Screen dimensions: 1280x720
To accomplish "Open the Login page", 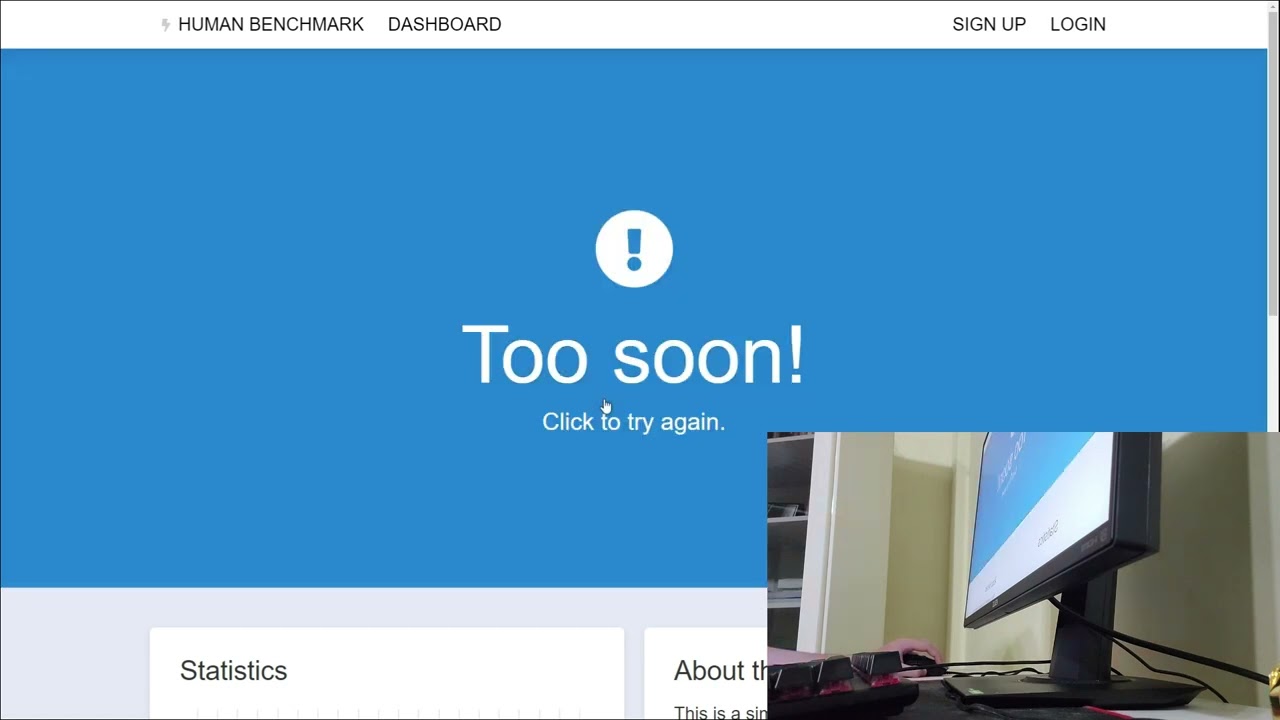I will click(x=1078, y=24).
